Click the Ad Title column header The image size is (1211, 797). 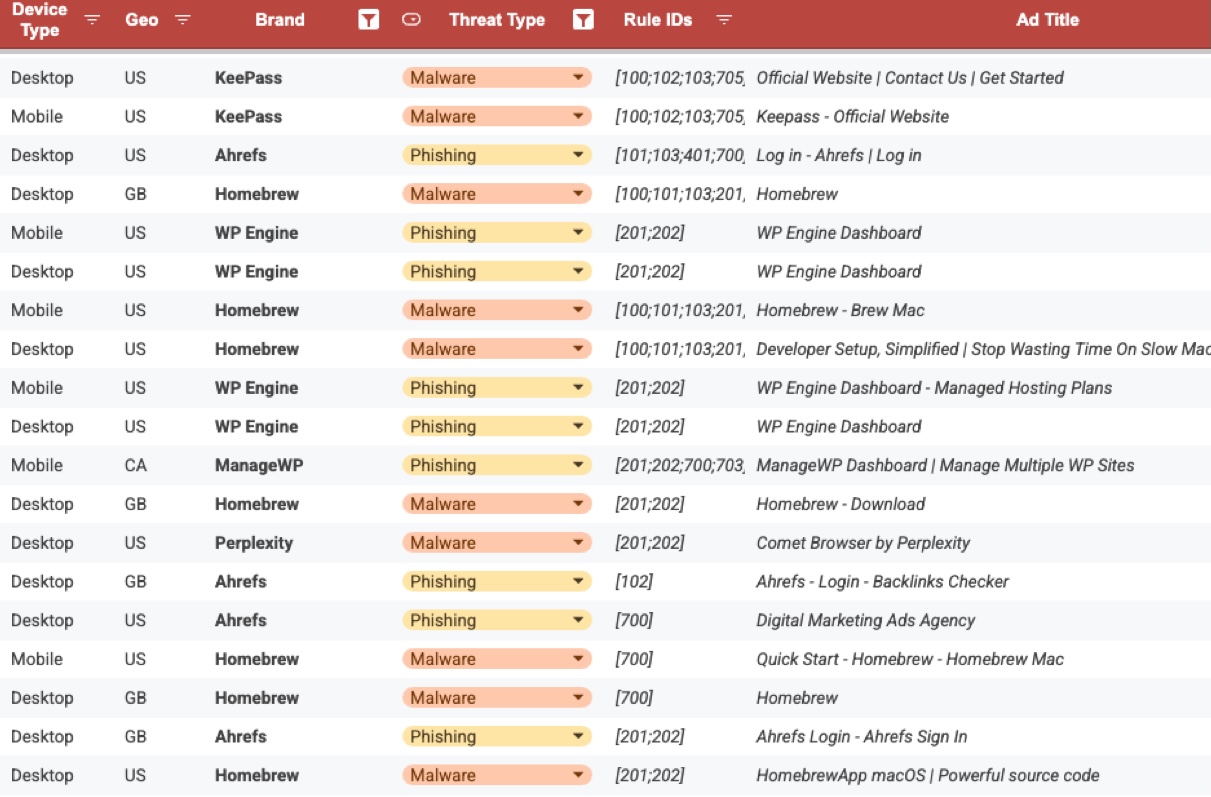1047,20
